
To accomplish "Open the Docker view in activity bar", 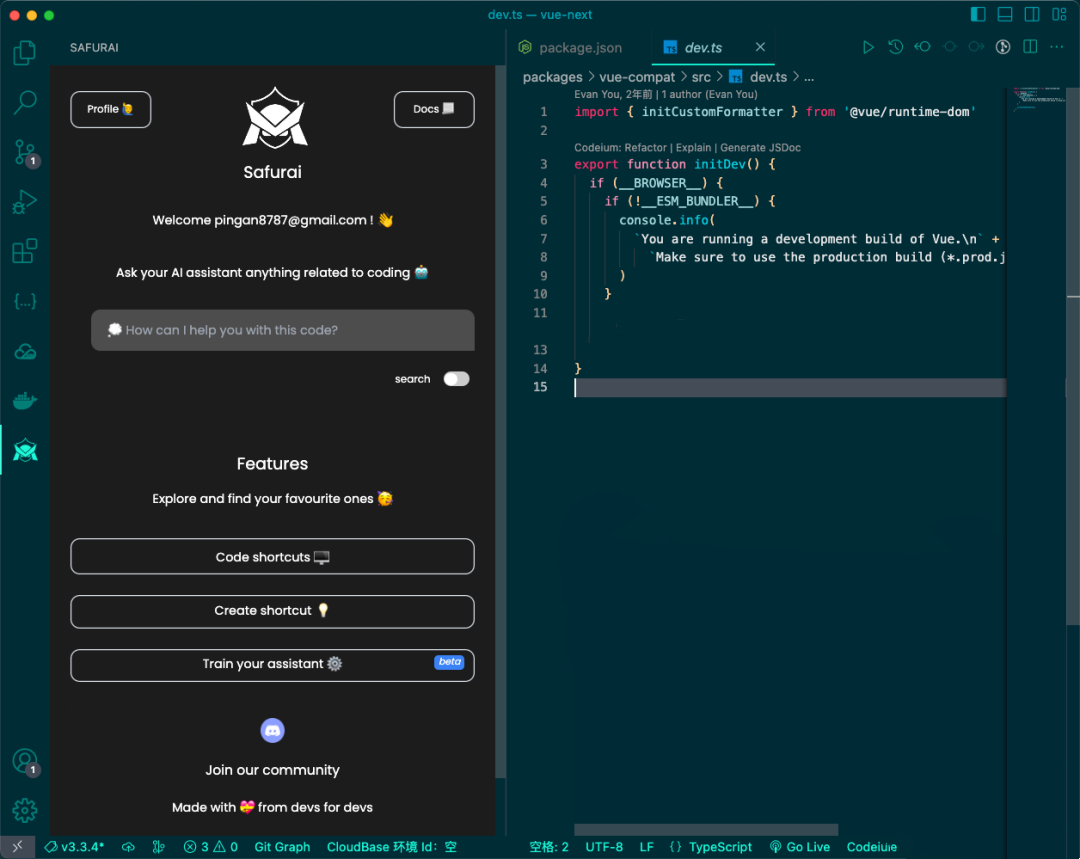I will [25, 400].
